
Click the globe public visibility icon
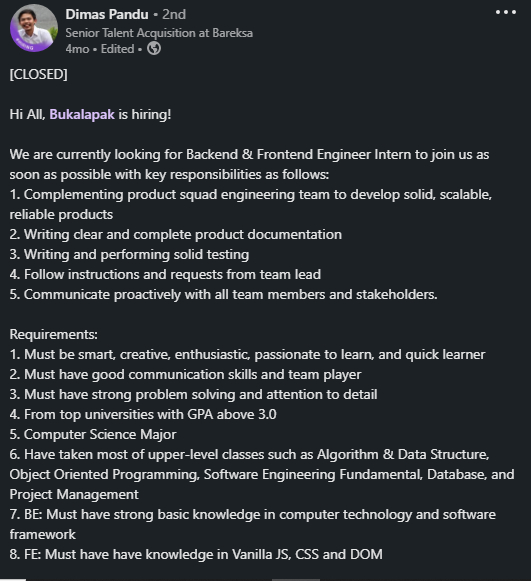click(154, 48)
